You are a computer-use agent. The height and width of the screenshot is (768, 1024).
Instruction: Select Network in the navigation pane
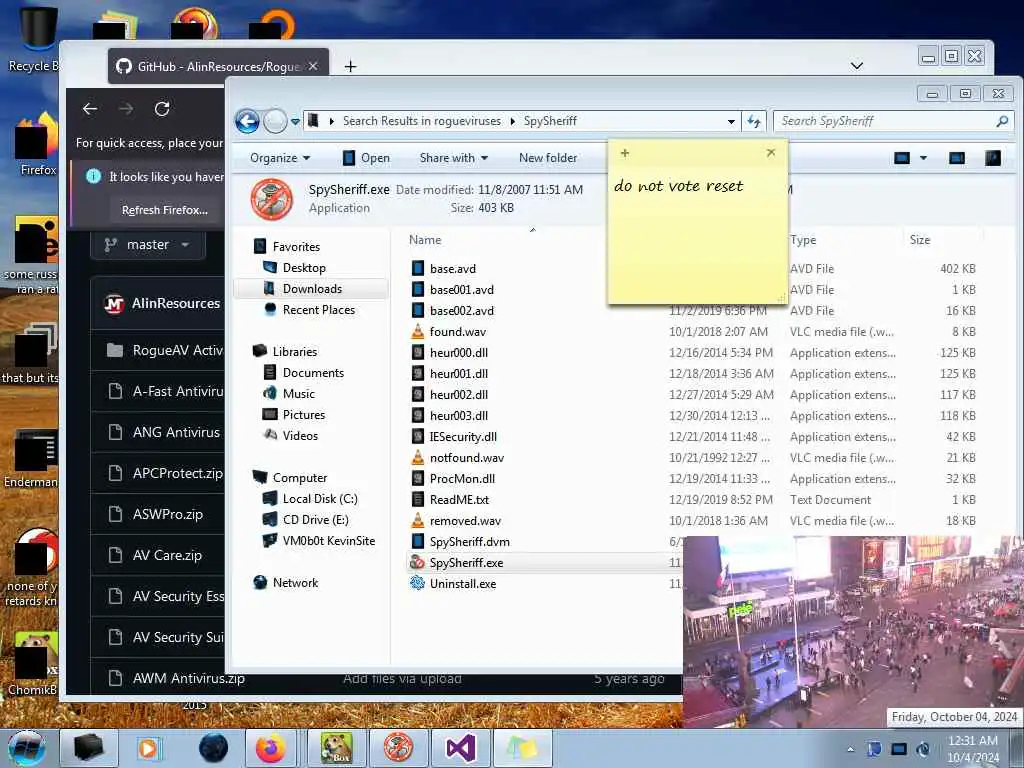pos(295,583)
